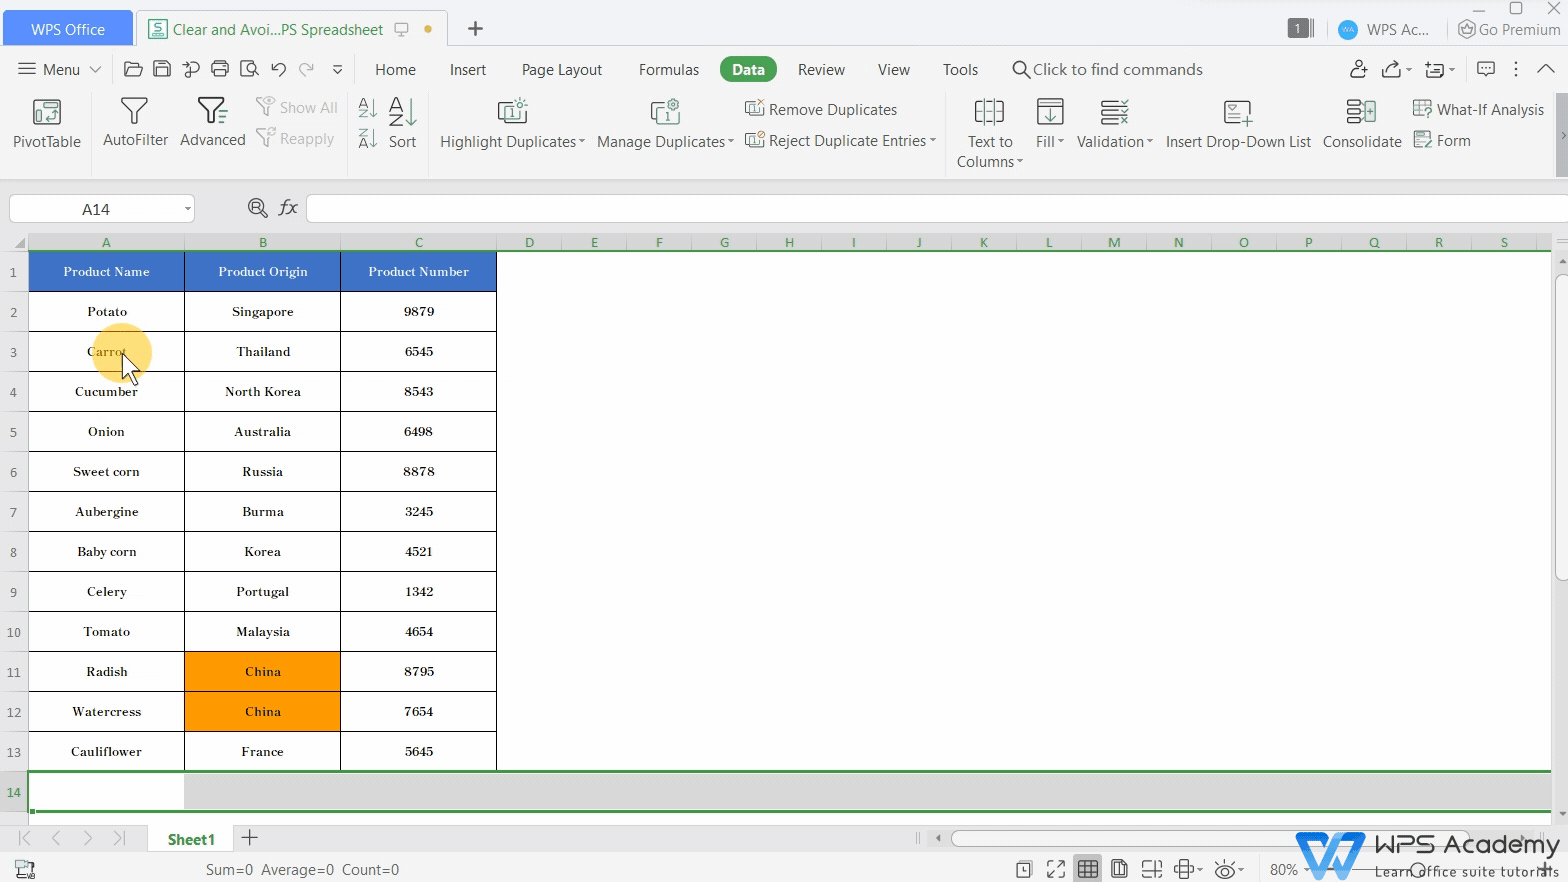Click the undo arrow
Image resolution: width=1568 pixels, height=882 pixels.
coord(278,69)
